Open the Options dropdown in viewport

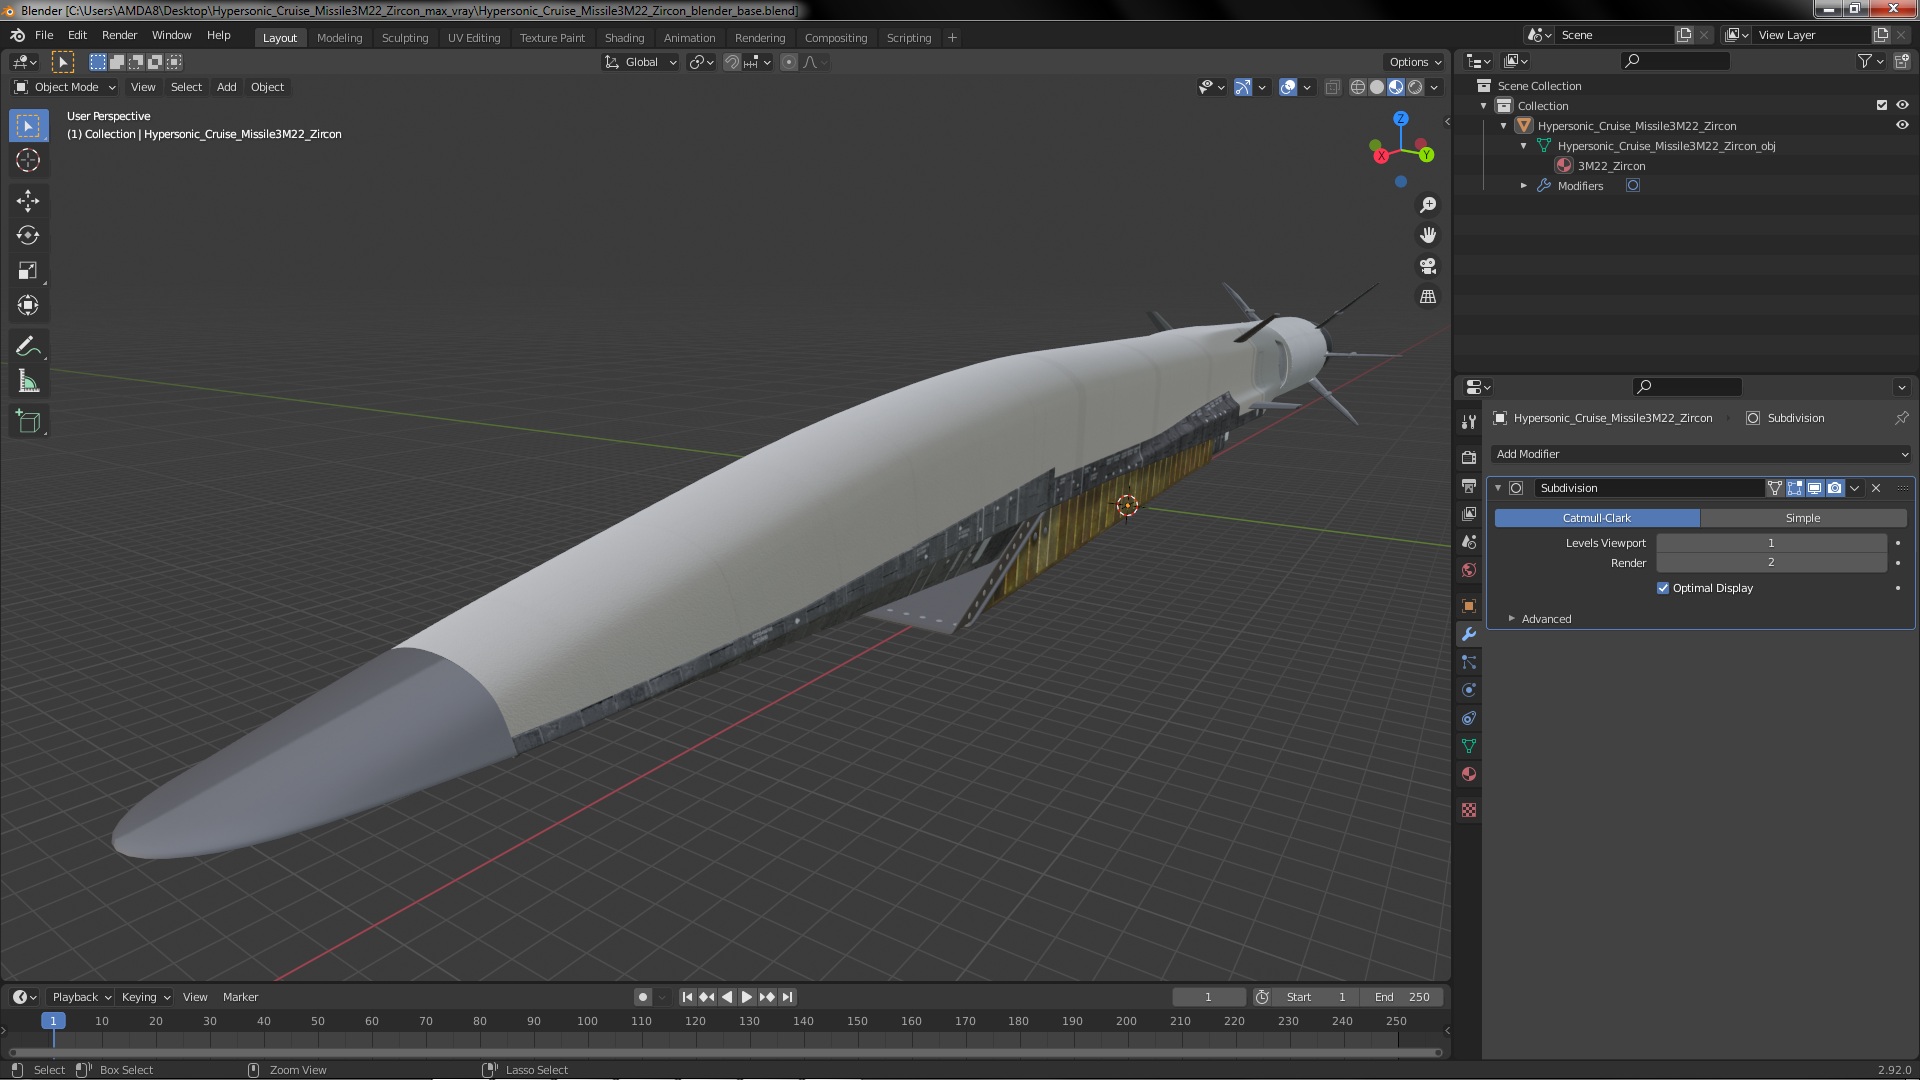pos(1415,62)
